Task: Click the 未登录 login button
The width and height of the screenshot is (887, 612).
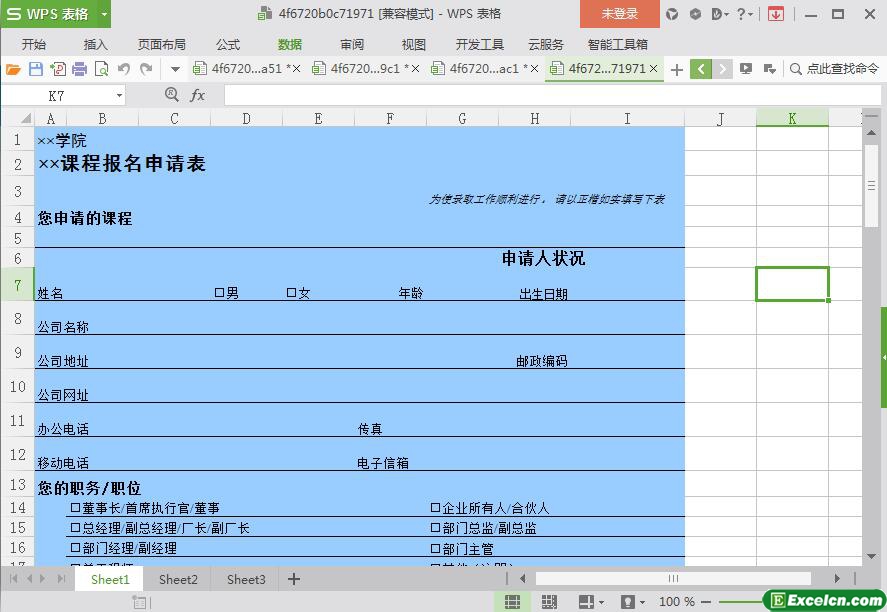Action: (619, 14)
